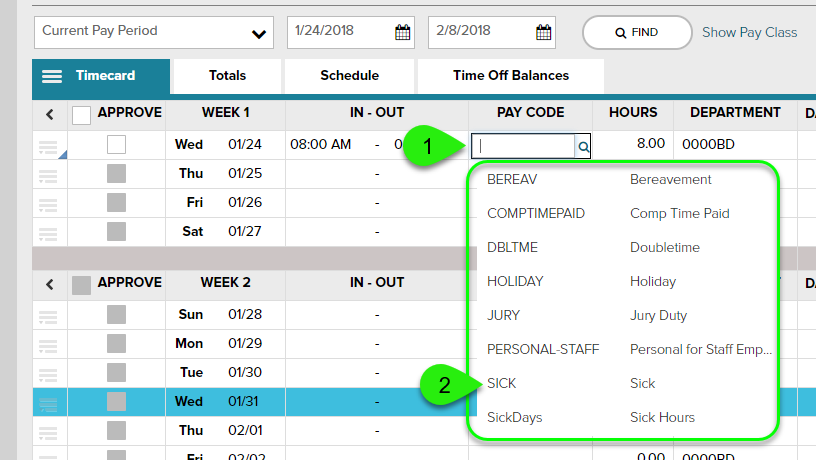Click the row menu icon for Wed 01/31
Viewport: 816px width, 460px height.
48,402
